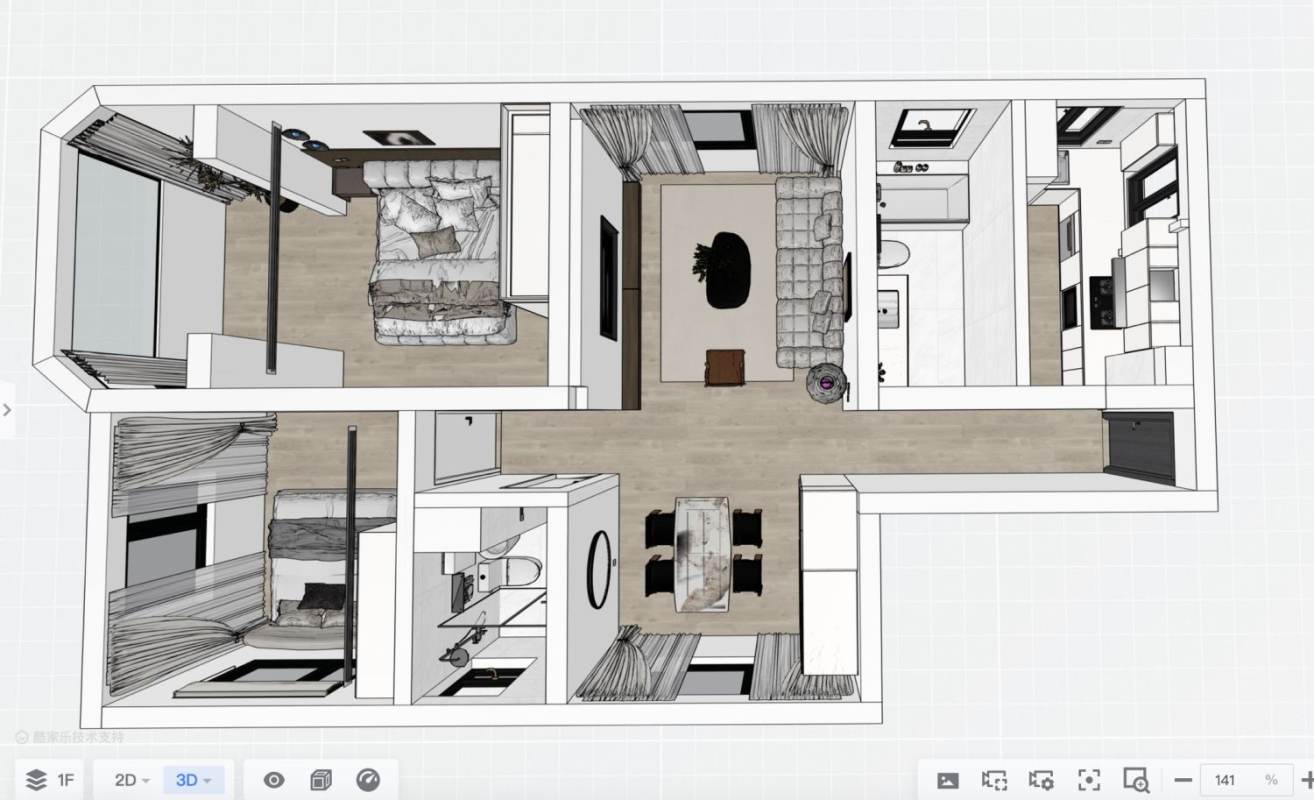Screen dimensions: 1314x800
Task: Select the black oval coffee table
Action: point(727,269)
